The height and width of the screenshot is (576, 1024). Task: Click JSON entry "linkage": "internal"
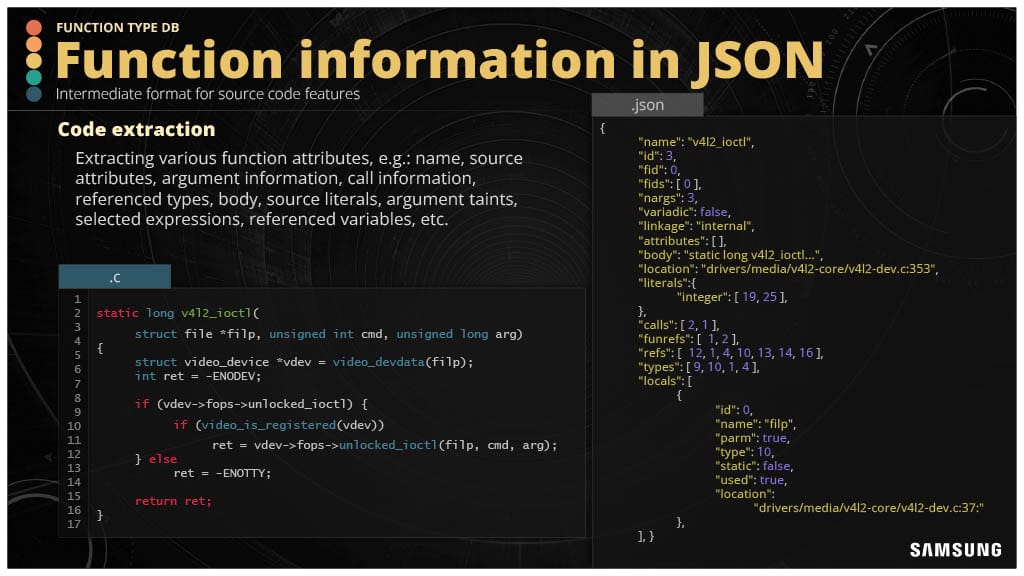click(696, 226)
